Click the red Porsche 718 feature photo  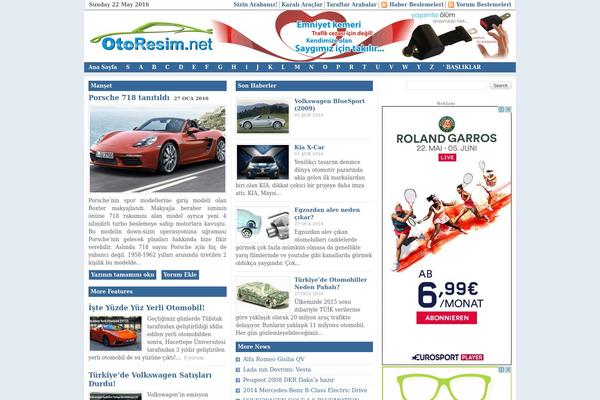[x=157, y=149]
